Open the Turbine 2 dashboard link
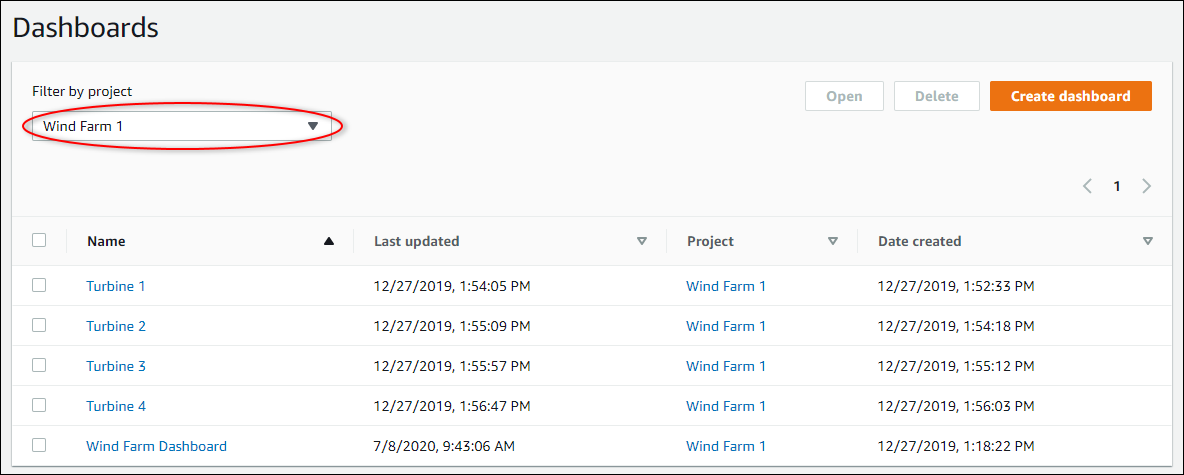 tap(116, 326)
